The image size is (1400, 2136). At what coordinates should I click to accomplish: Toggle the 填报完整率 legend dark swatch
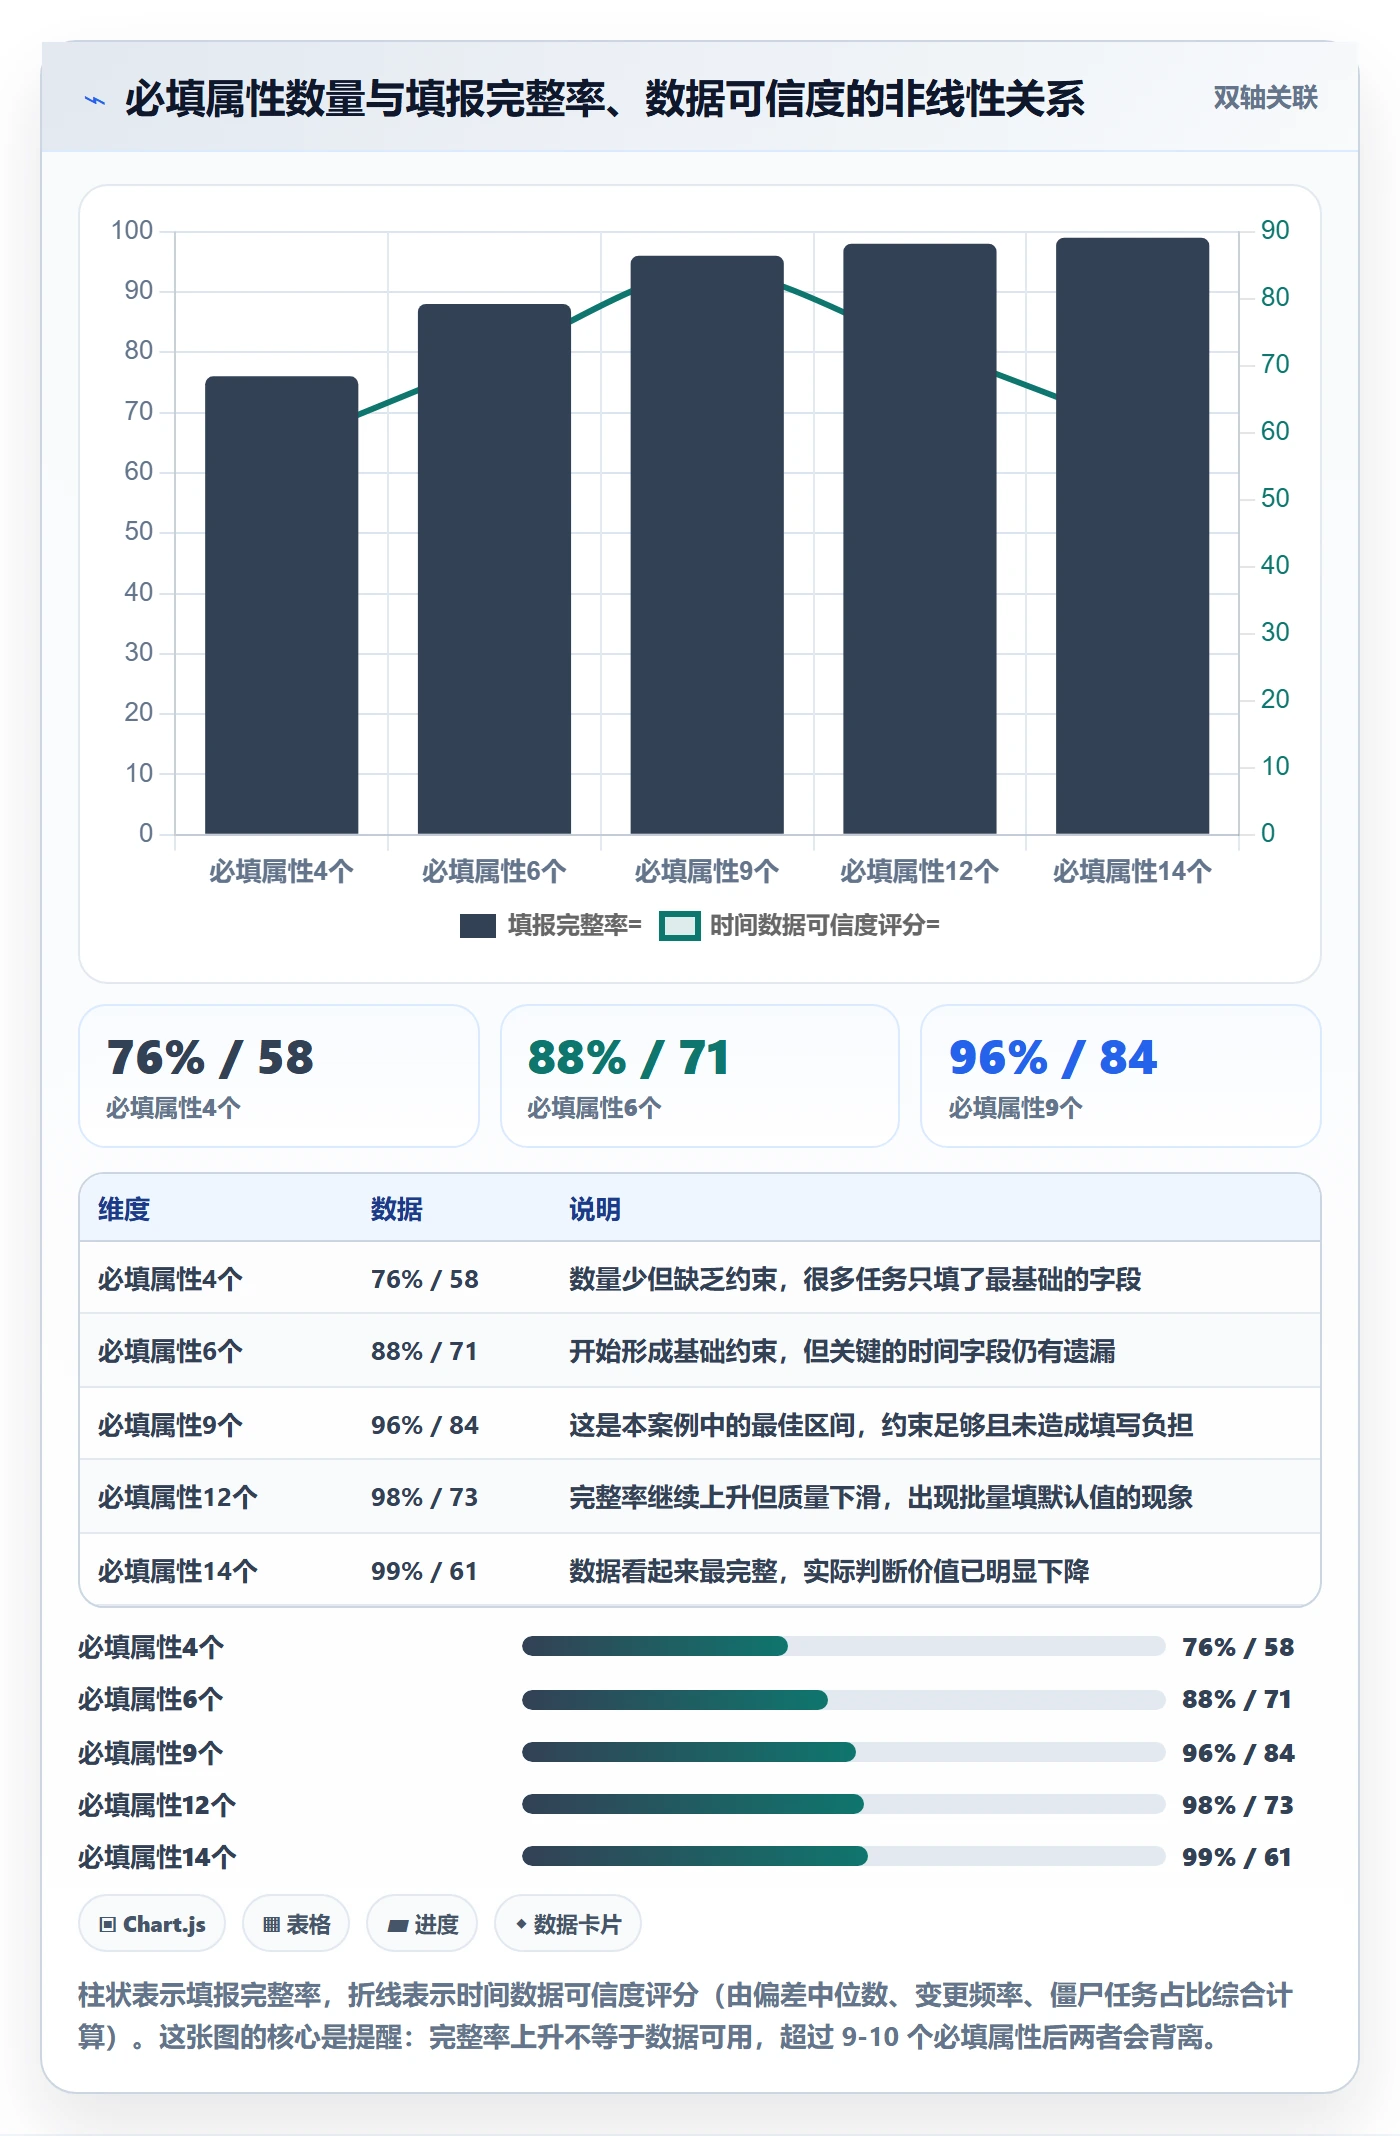click(x=477, y=925)
